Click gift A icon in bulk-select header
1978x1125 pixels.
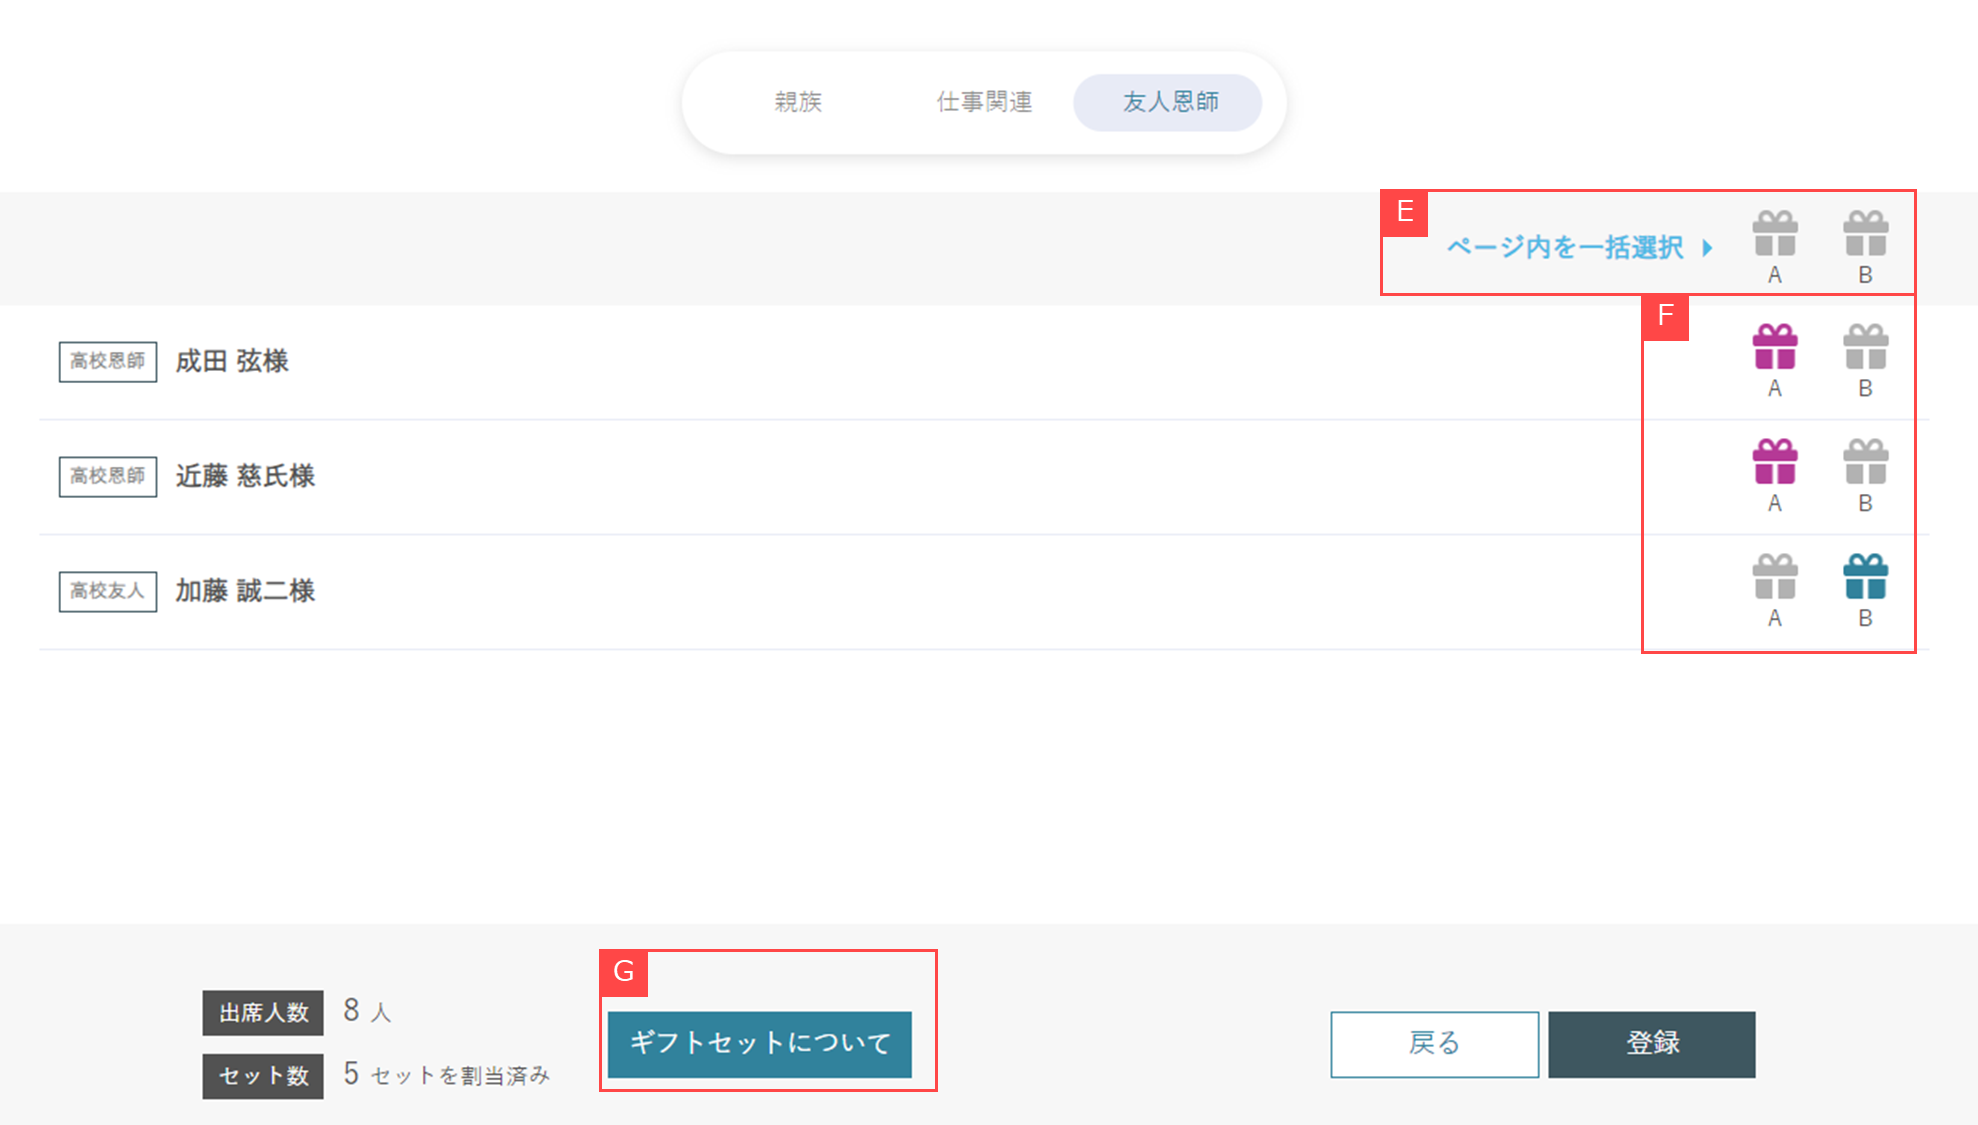[1775, 232]
